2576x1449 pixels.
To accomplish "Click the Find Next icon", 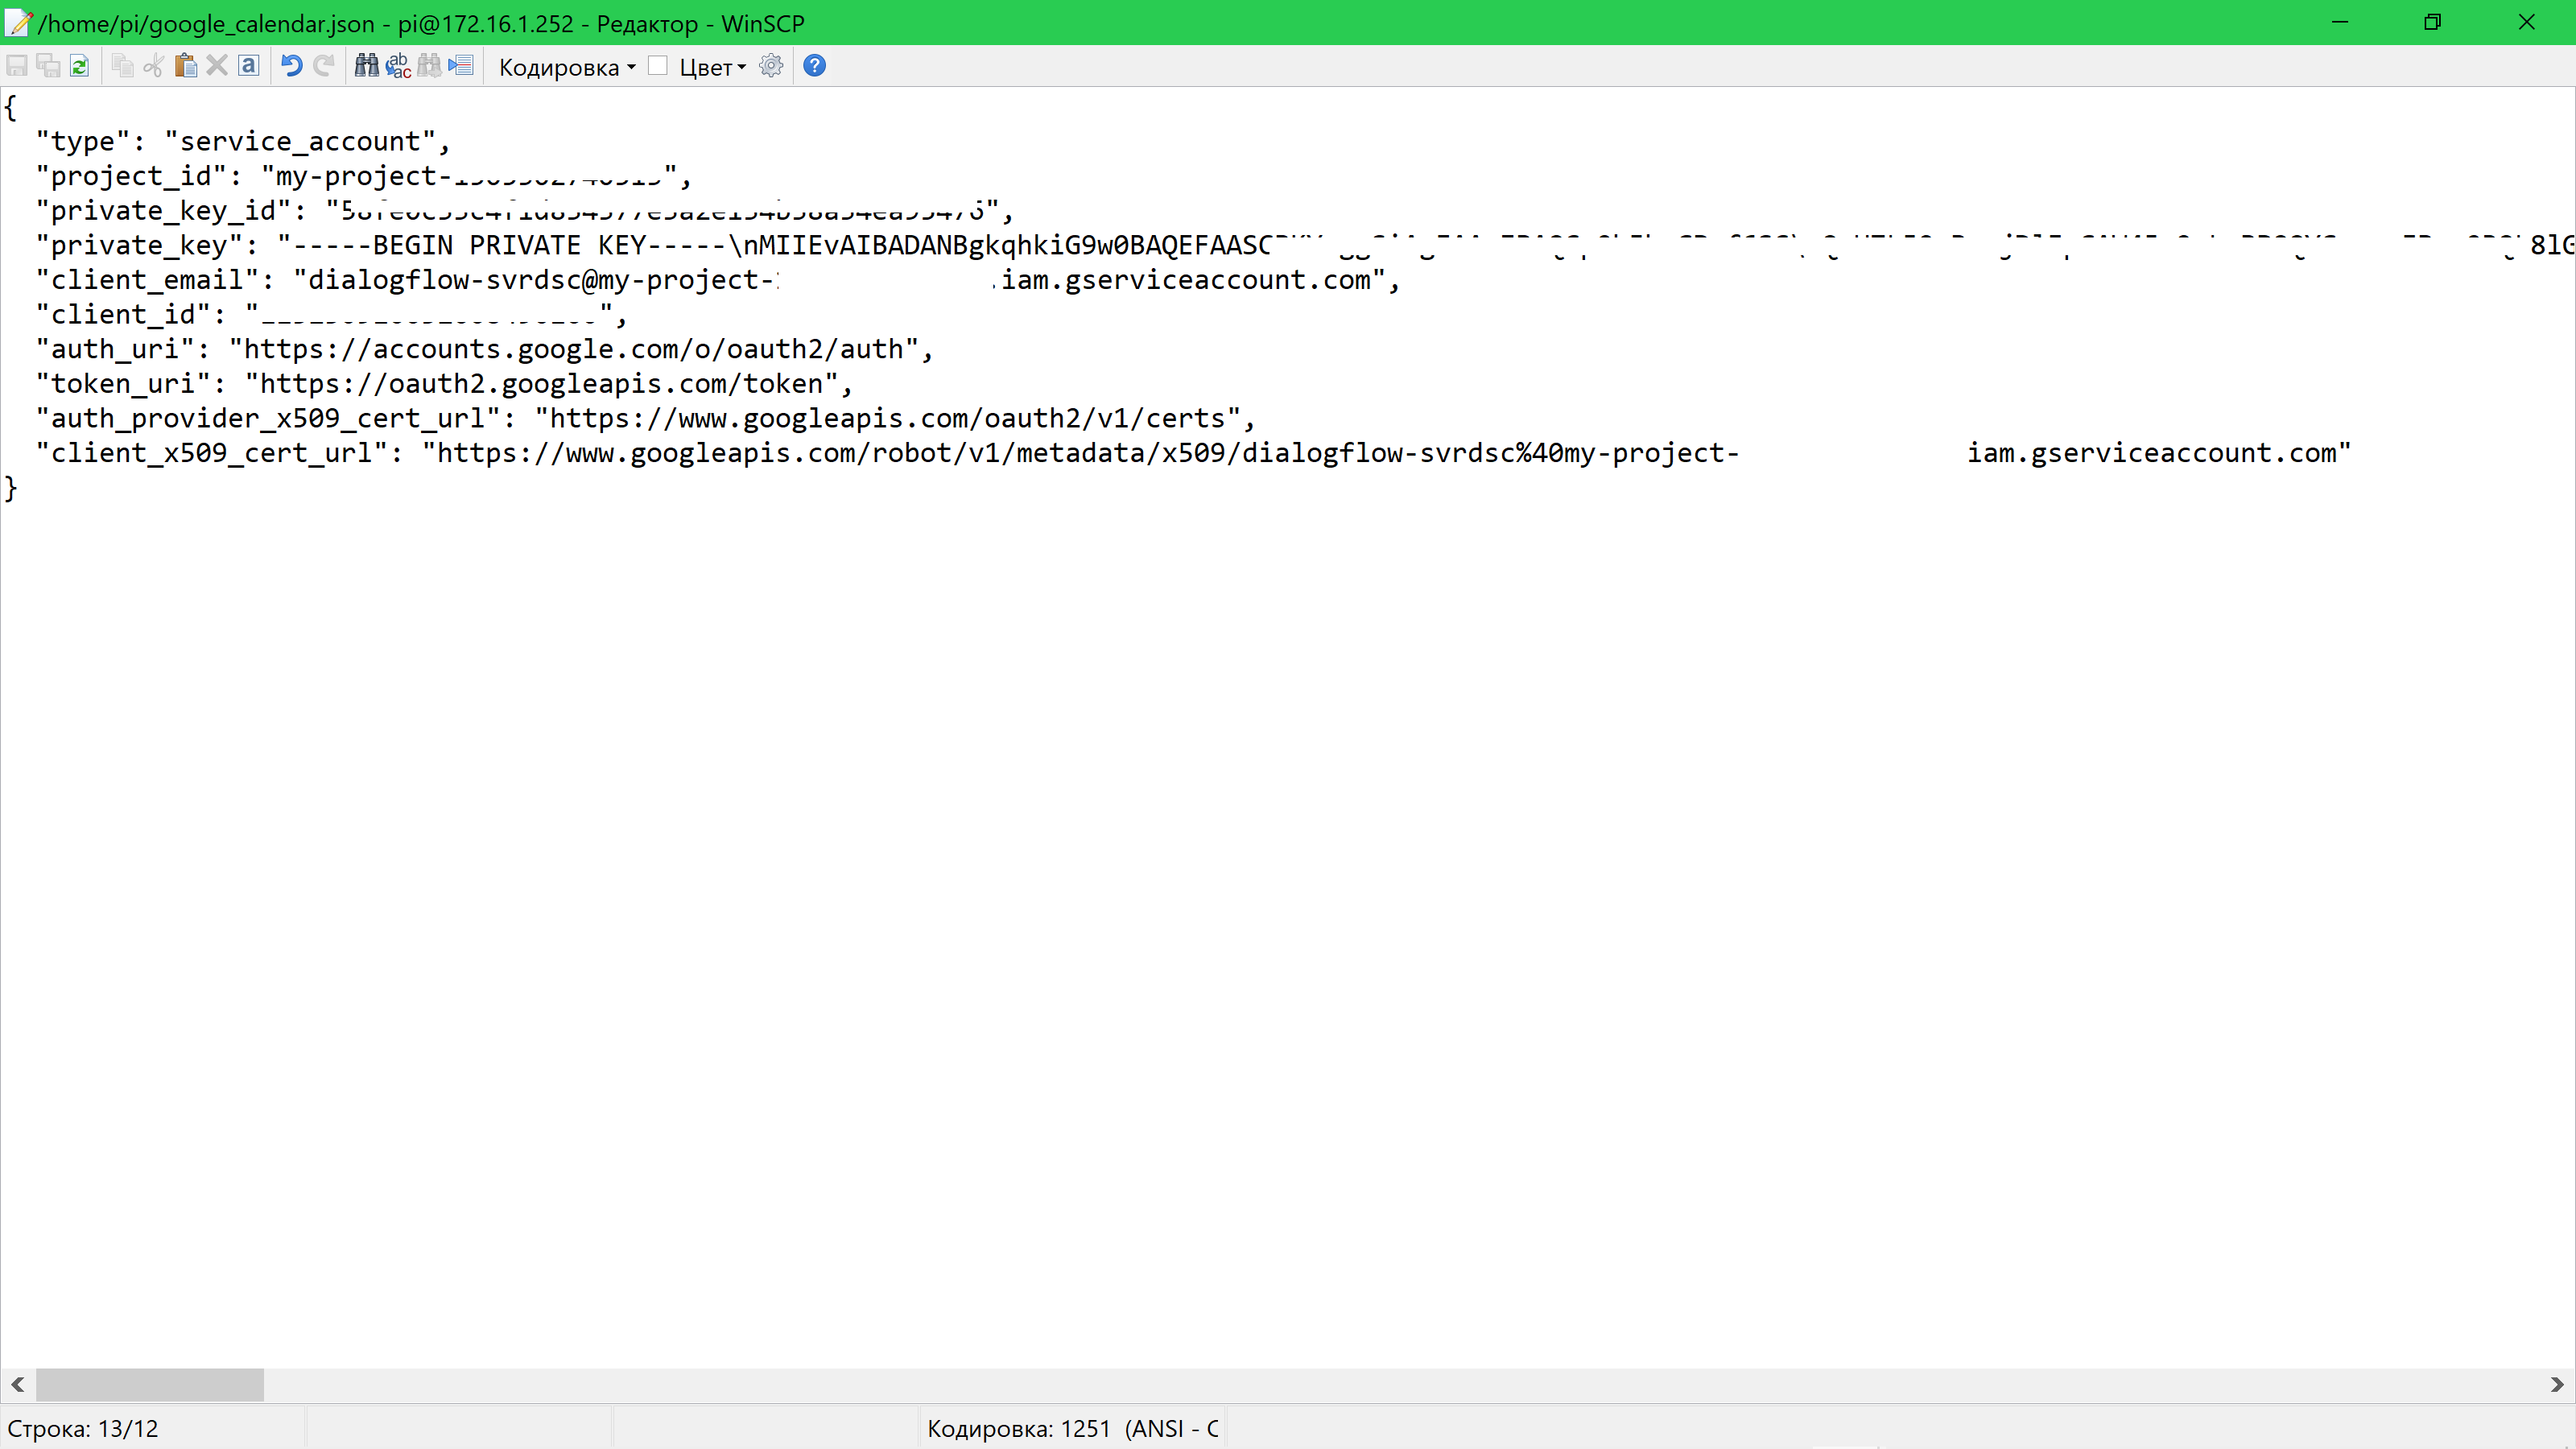I will [x=430, y=66].
